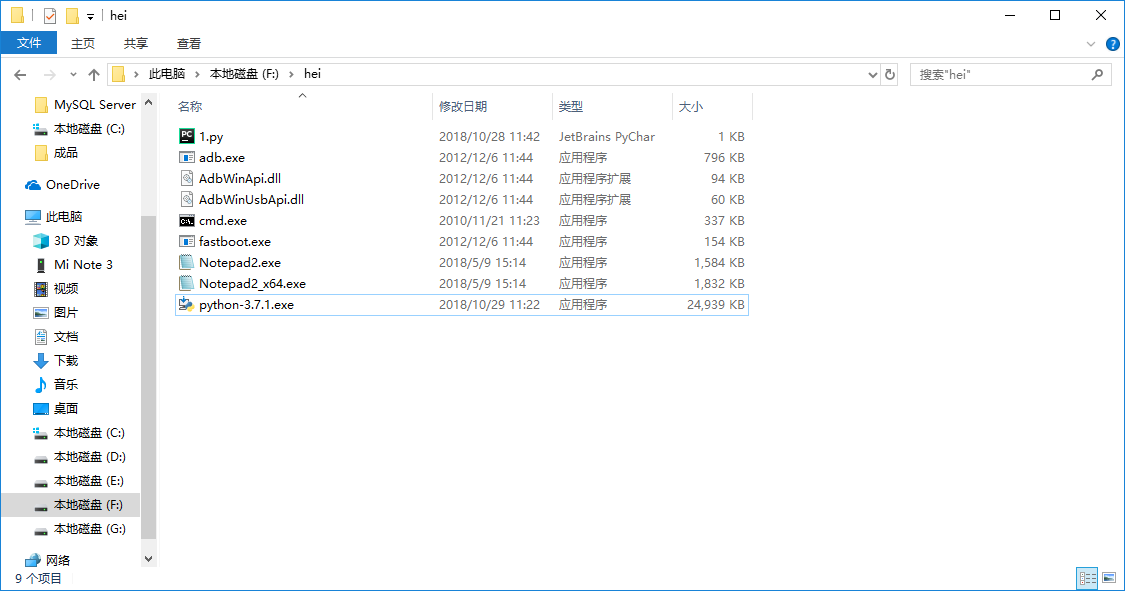Open the 文件 file menu

(29, 43)
